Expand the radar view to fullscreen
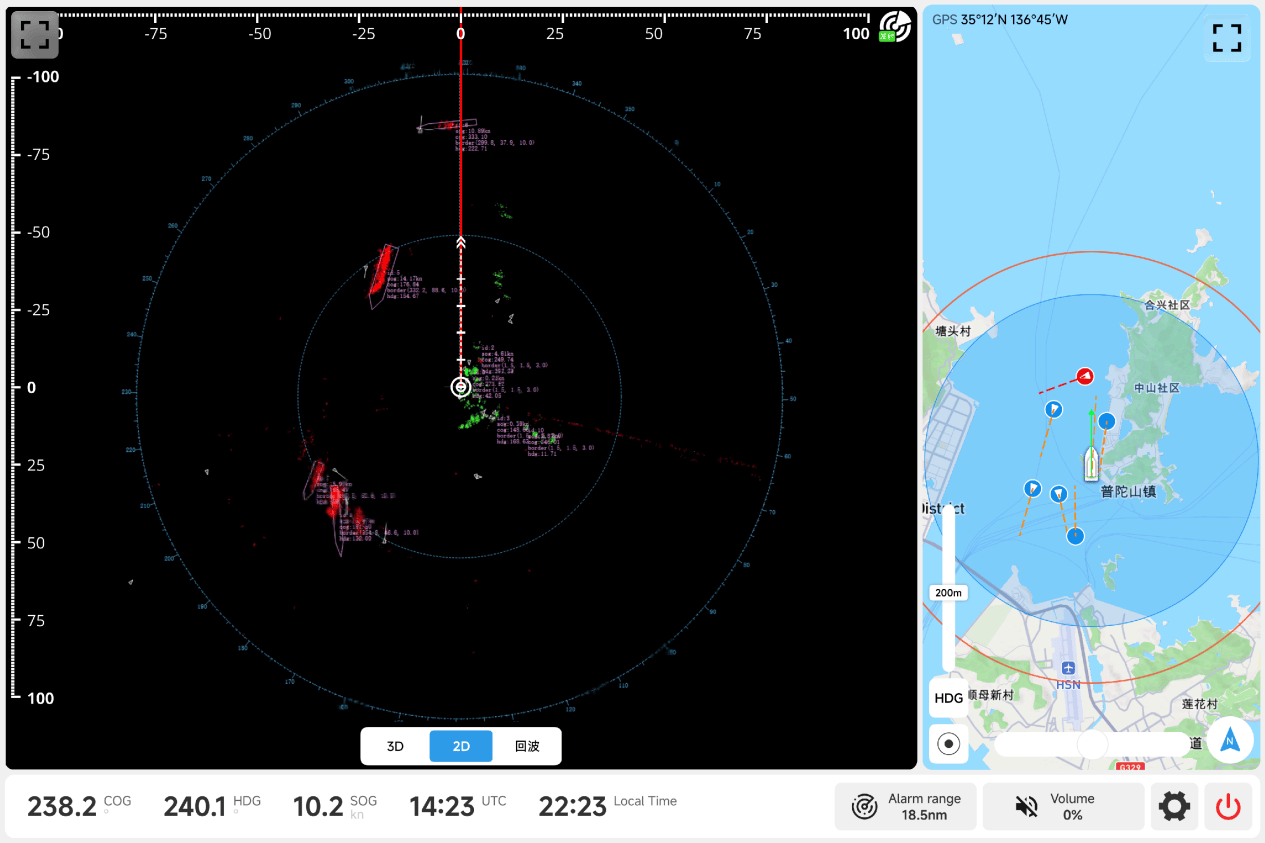 [35, 36]
